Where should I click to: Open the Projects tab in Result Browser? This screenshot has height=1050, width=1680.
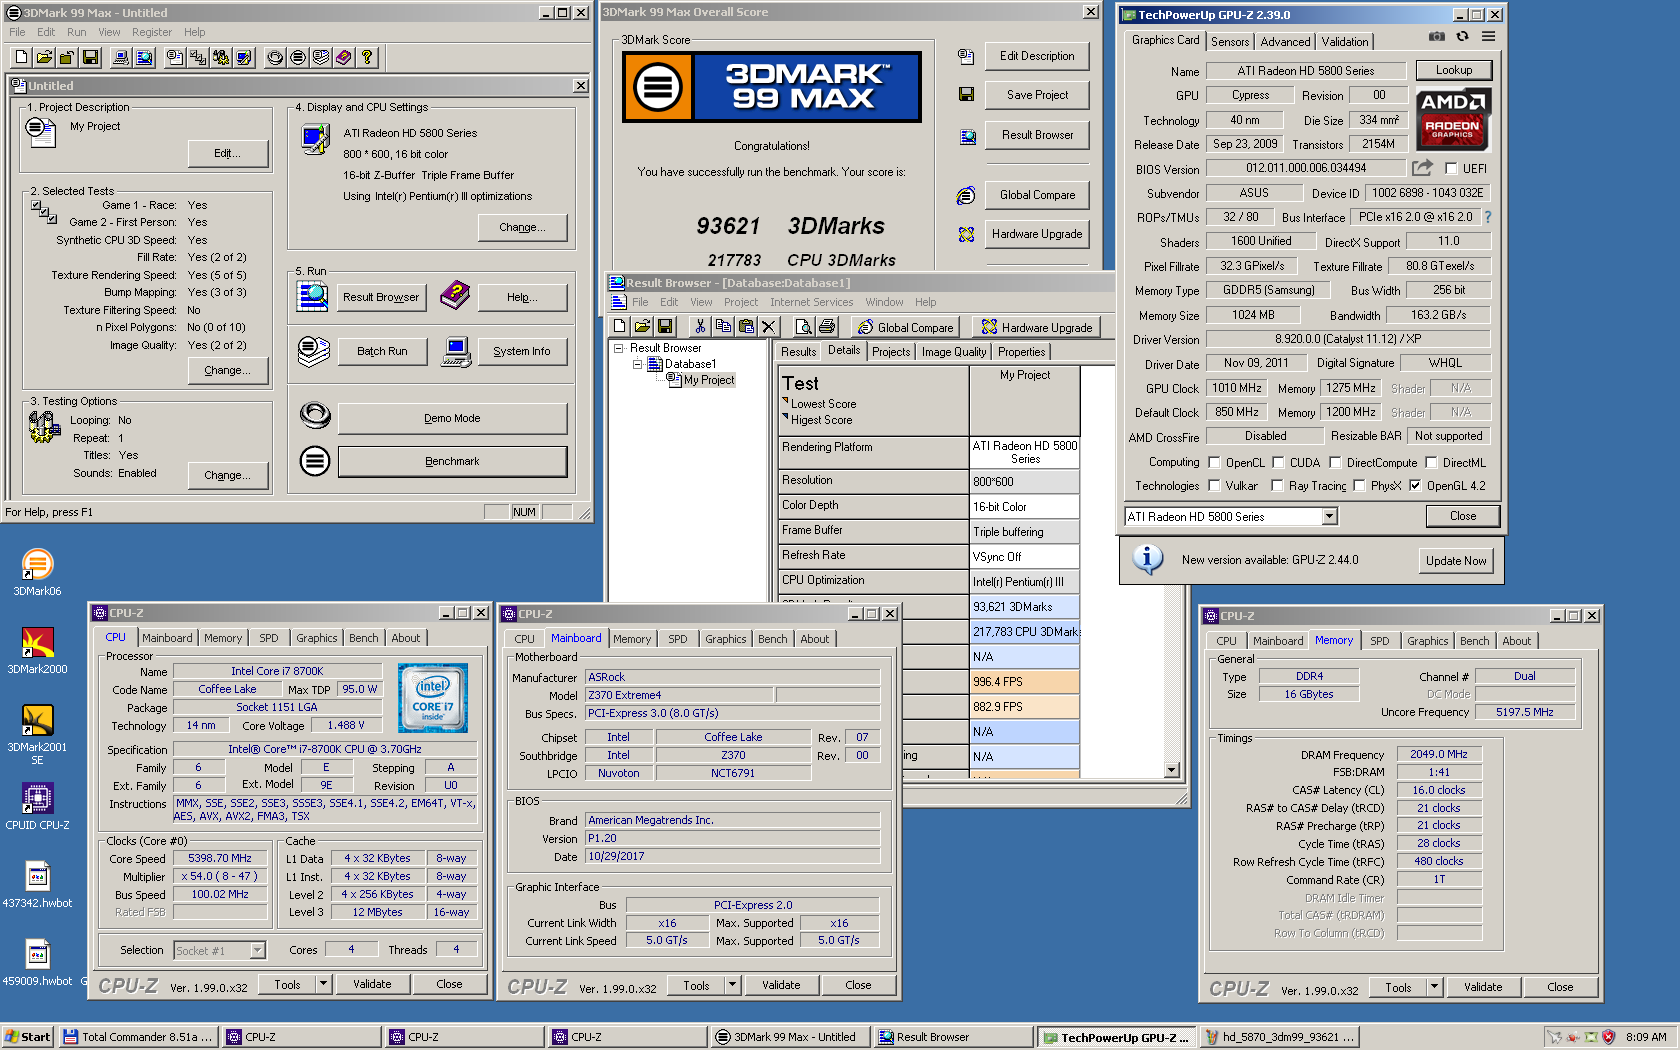click(891, 352)
